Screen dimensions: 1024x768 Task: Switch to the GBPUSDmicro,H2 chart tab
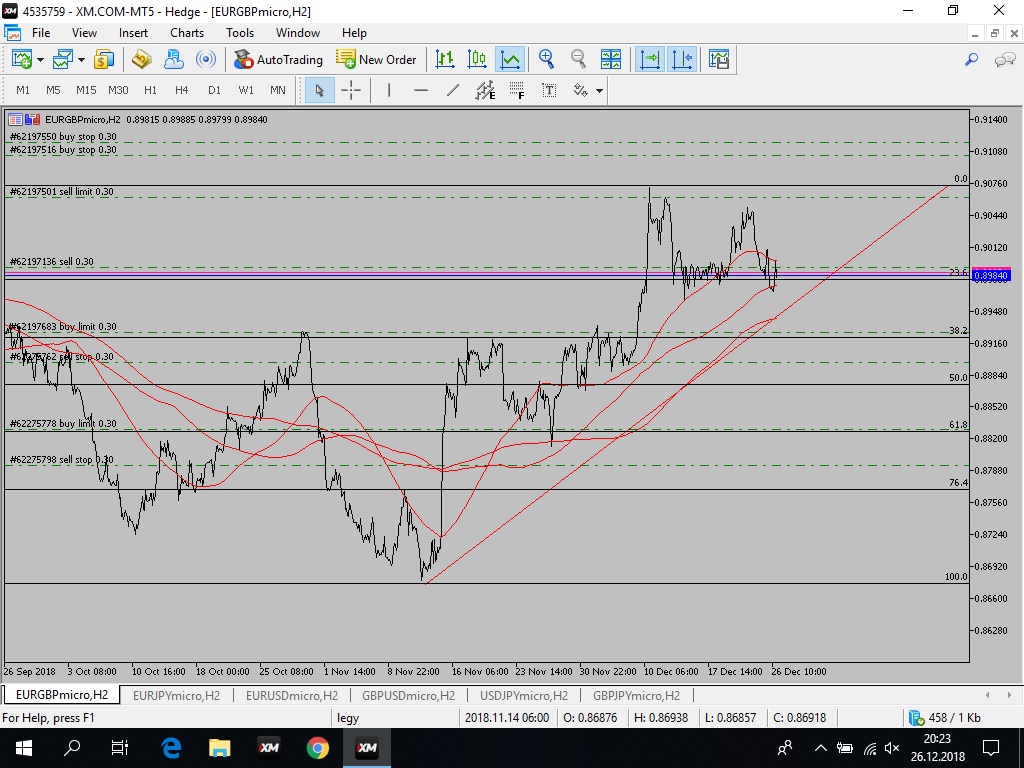408,695
